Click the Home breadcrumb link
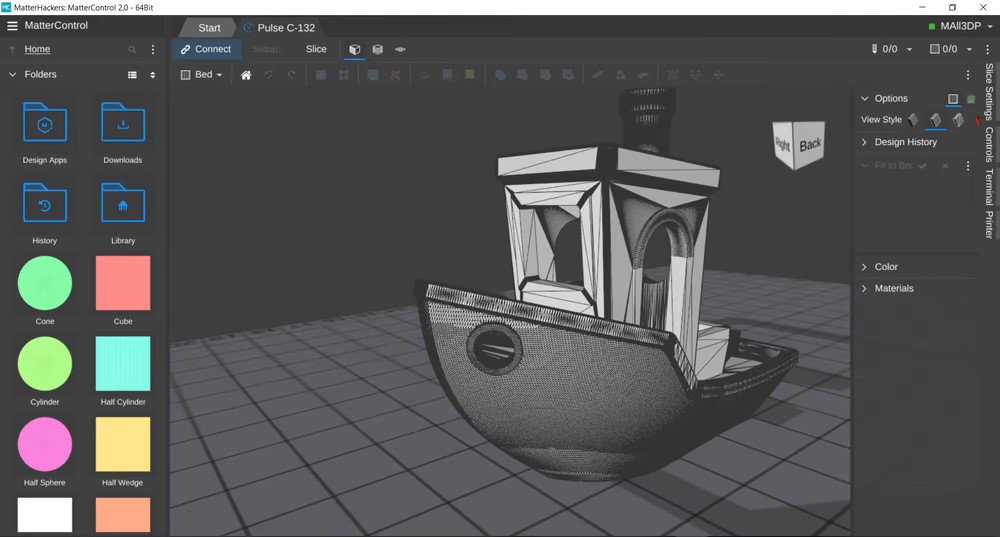This screenshot has width=1000, height=537. (37, 49)
